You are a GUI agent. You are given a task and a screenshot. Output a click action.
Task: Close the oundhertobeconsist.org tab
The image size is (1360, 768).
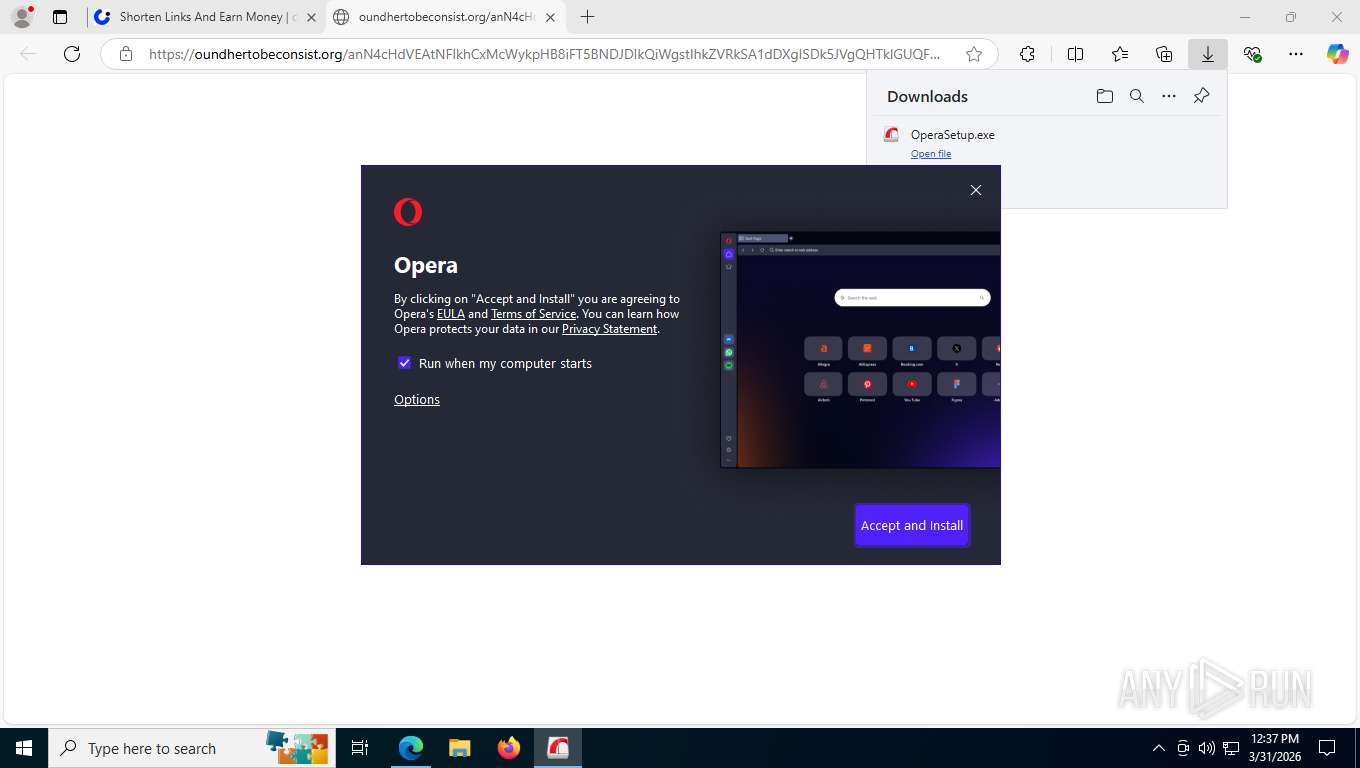click(550, 17)
